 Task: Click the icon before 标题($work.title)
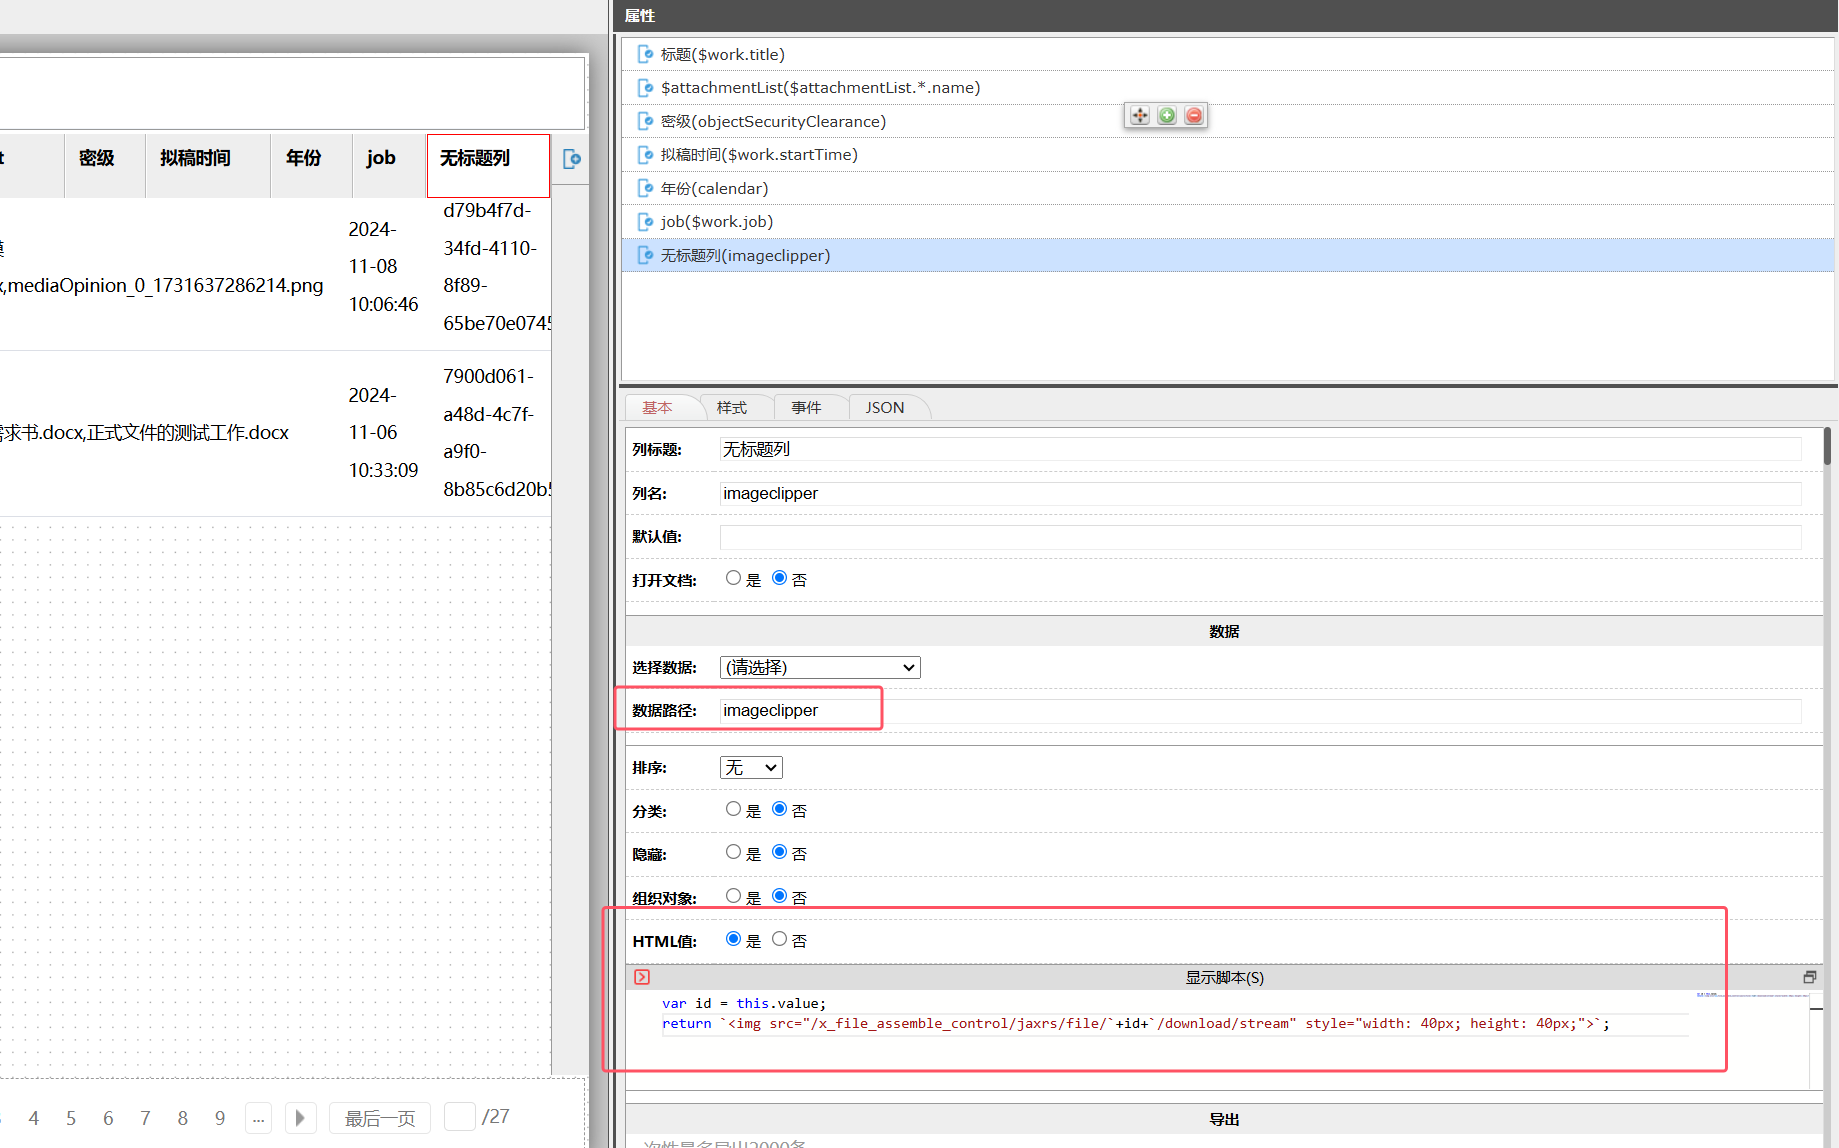[645, 54]
